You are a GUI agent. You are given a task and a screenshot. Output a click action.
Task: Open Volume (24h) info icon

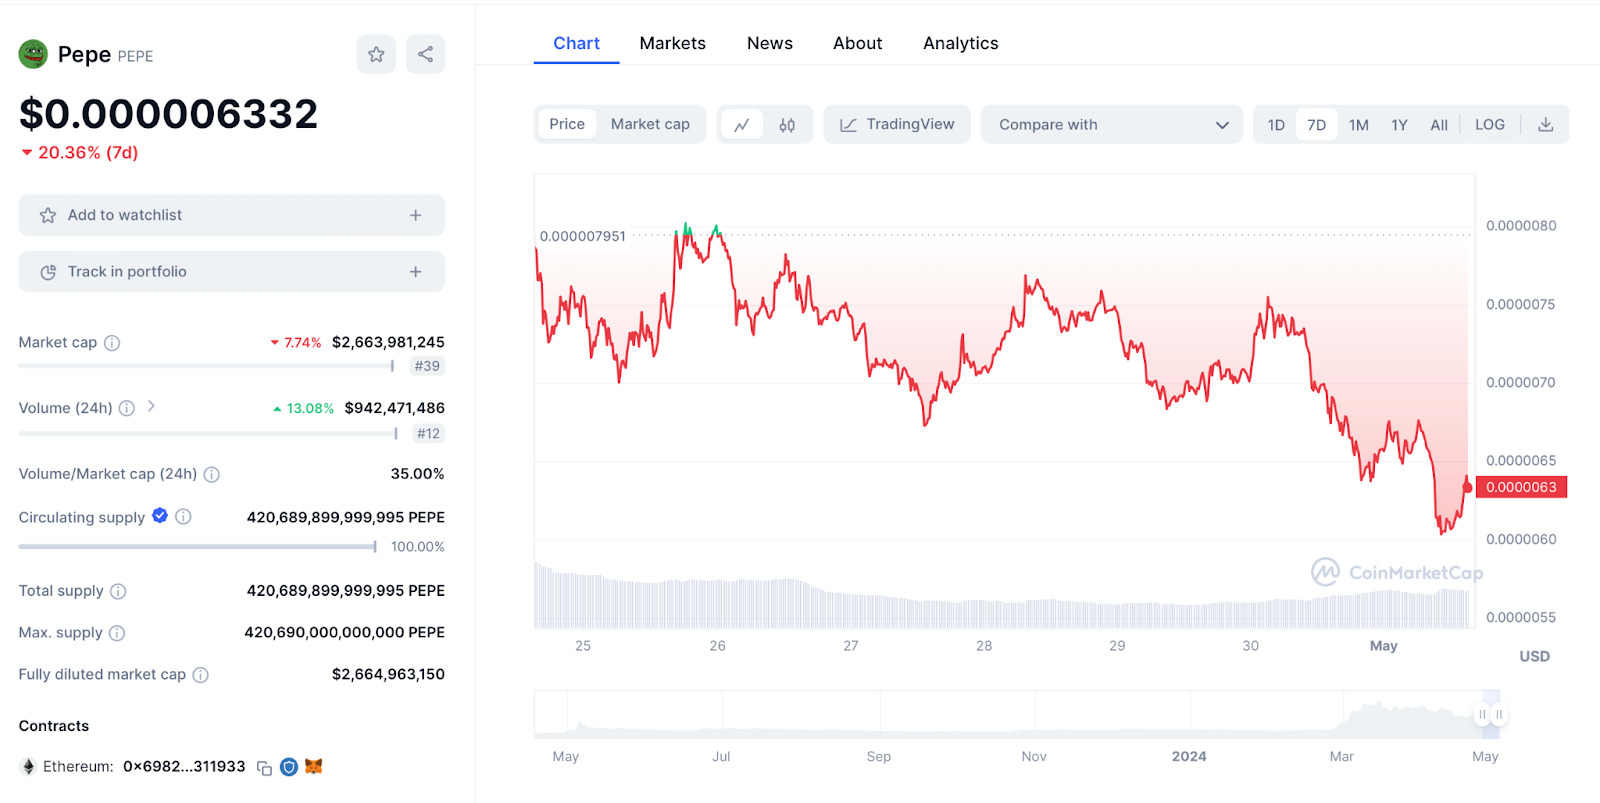tap(127, 408)
